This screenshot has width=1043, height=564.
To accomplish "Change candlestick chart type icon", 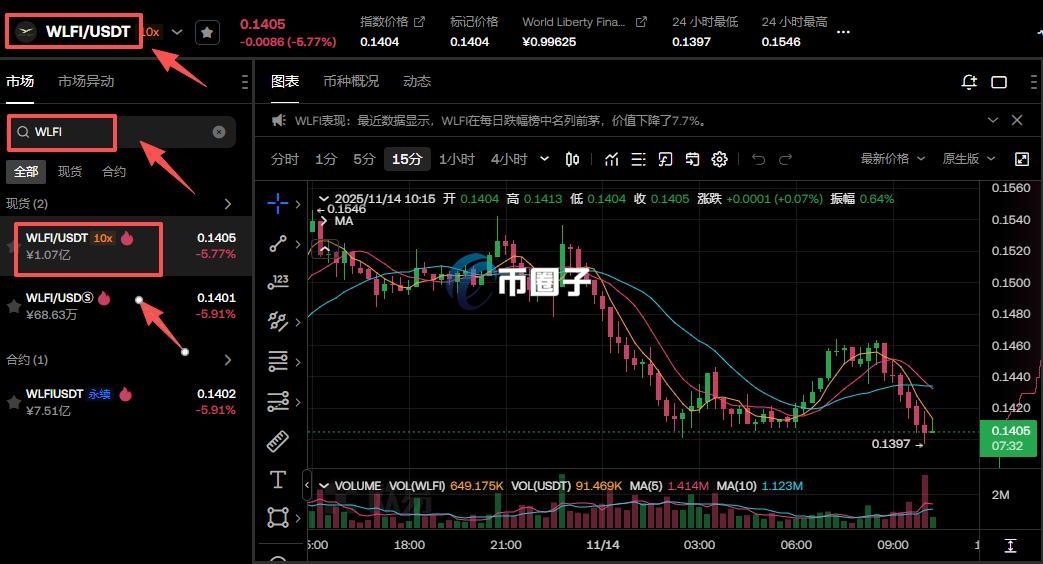I will [572, 160].
